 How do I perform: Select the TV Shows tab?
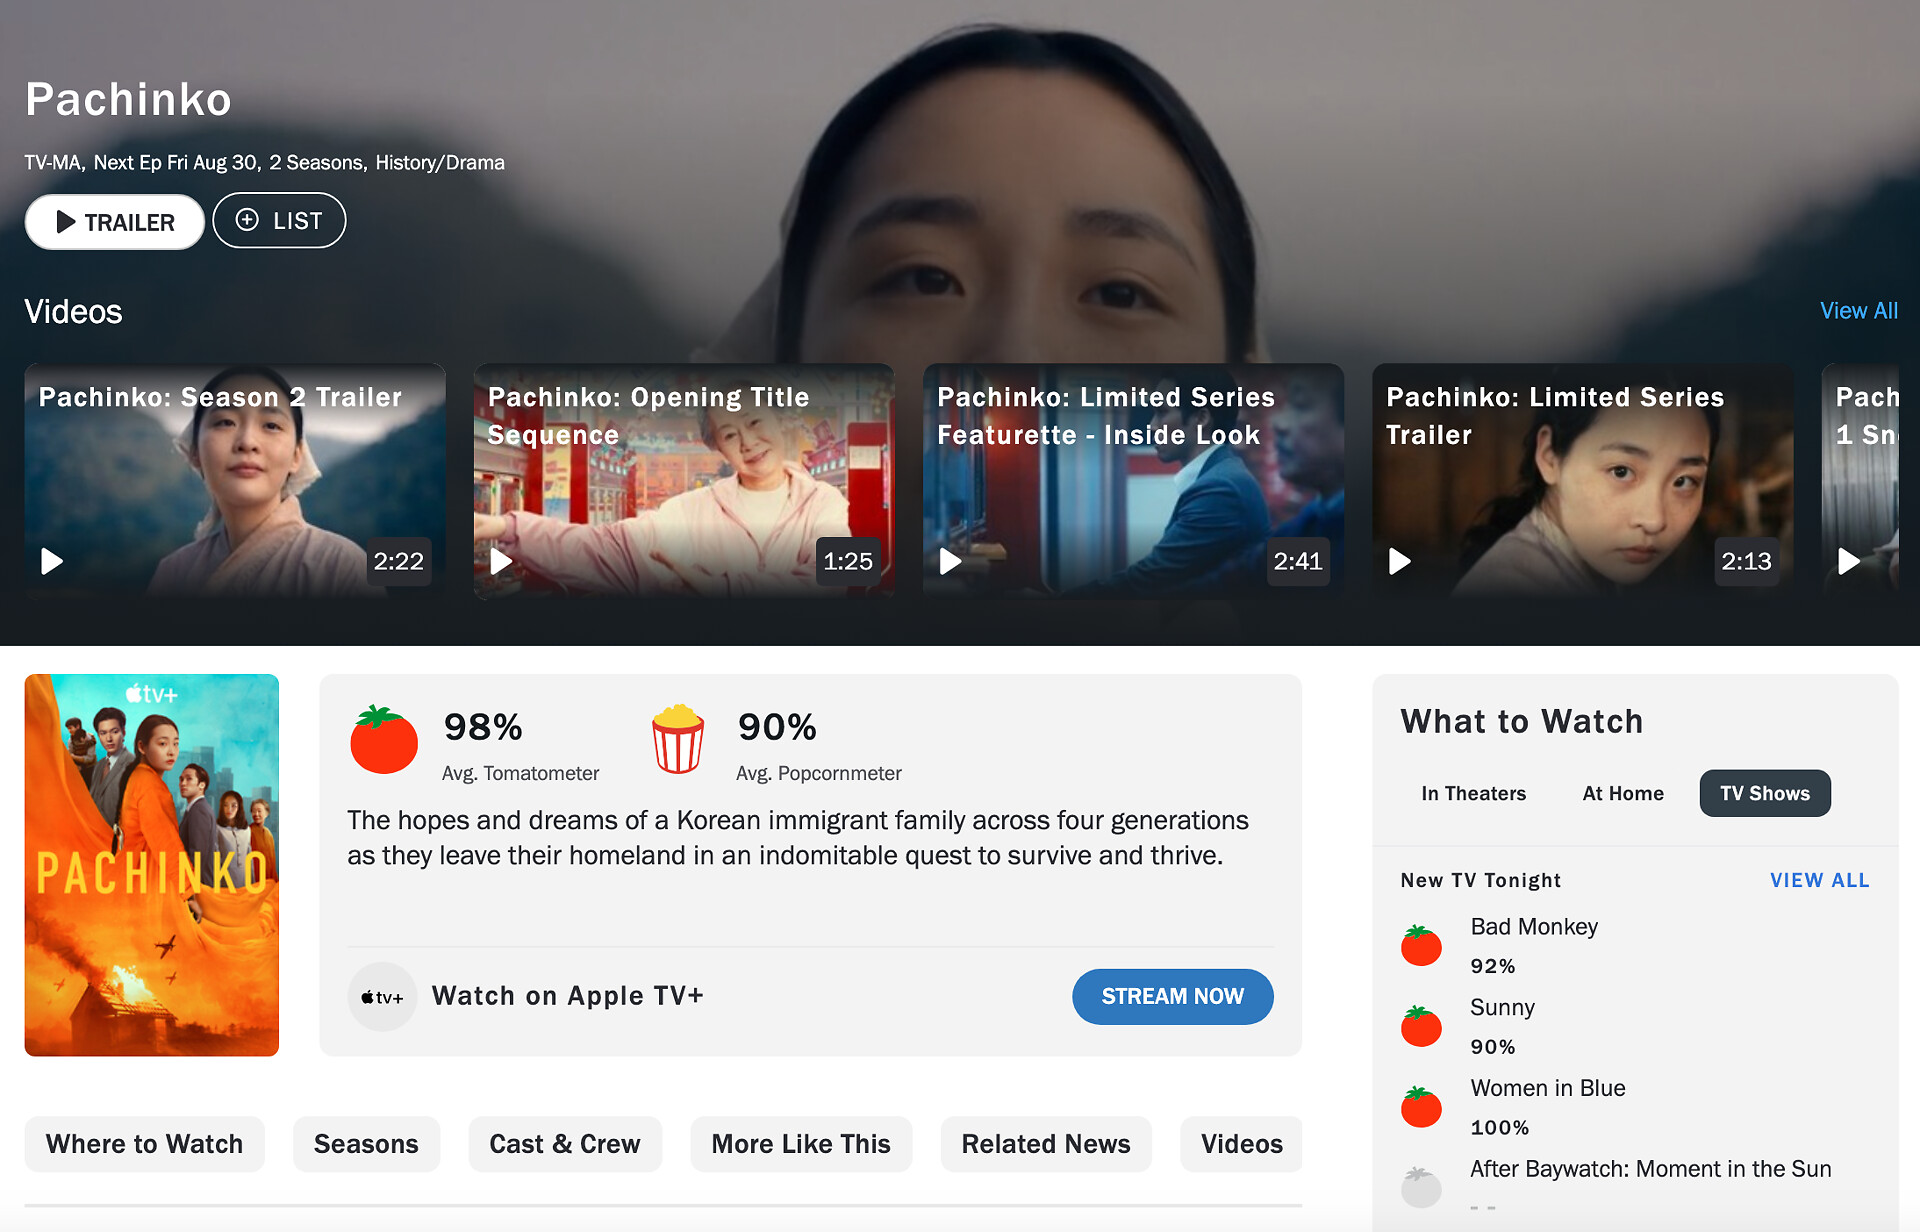[1764, 794]
